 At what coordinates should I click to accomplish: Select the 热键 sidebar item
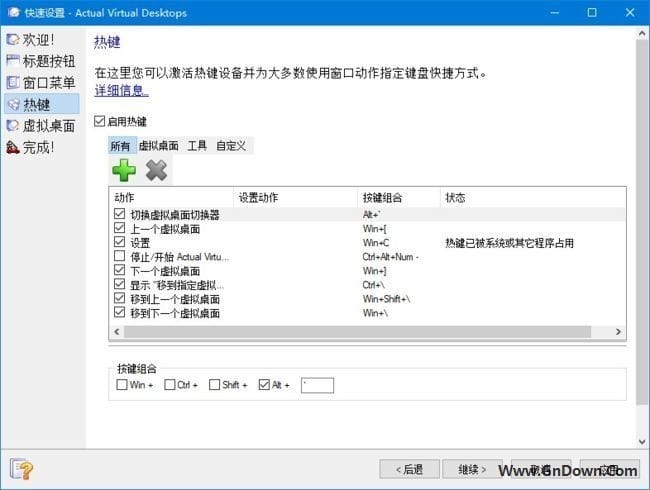pos(41,104)
